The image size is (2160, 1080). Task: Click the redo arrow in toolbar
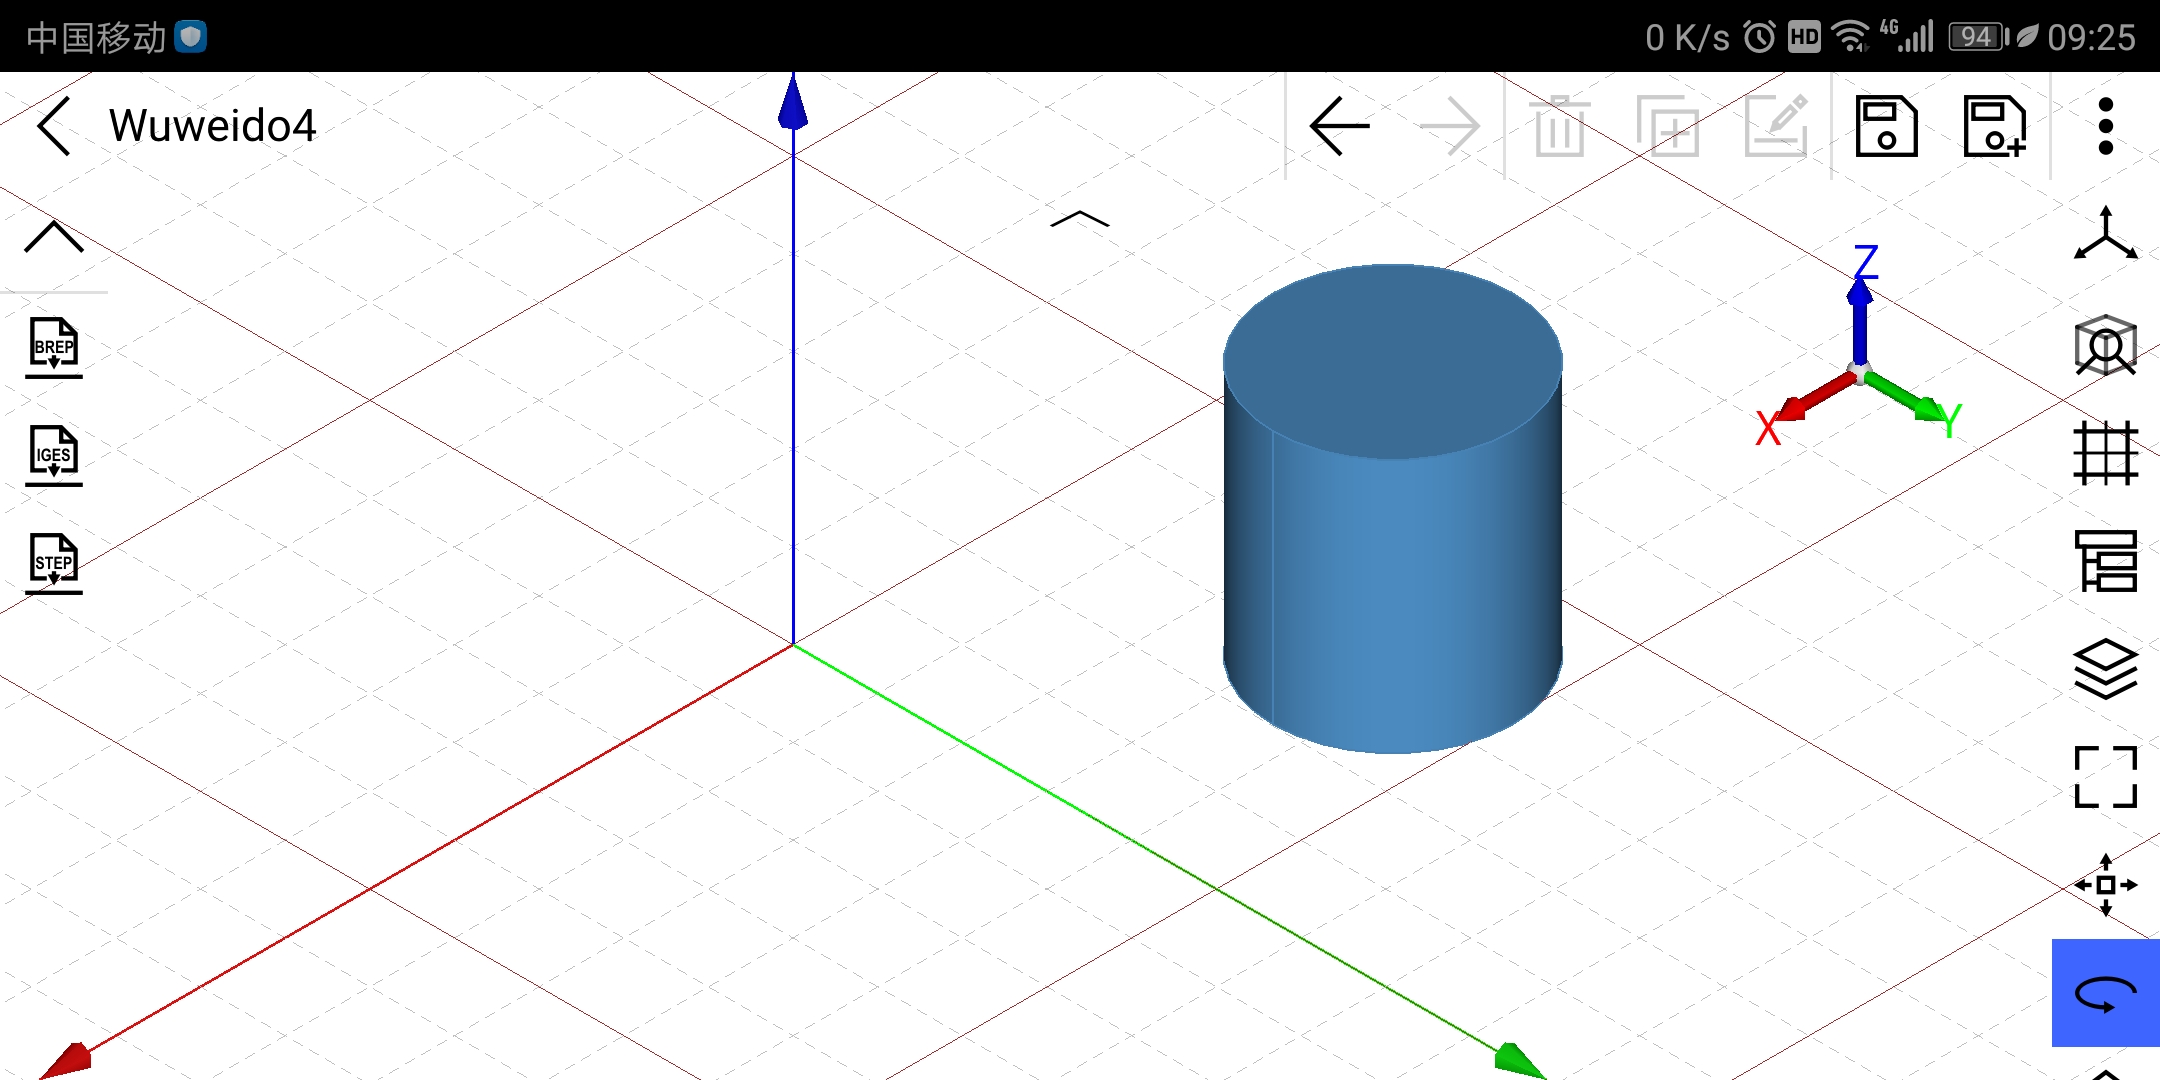[x=1449, y=126]
